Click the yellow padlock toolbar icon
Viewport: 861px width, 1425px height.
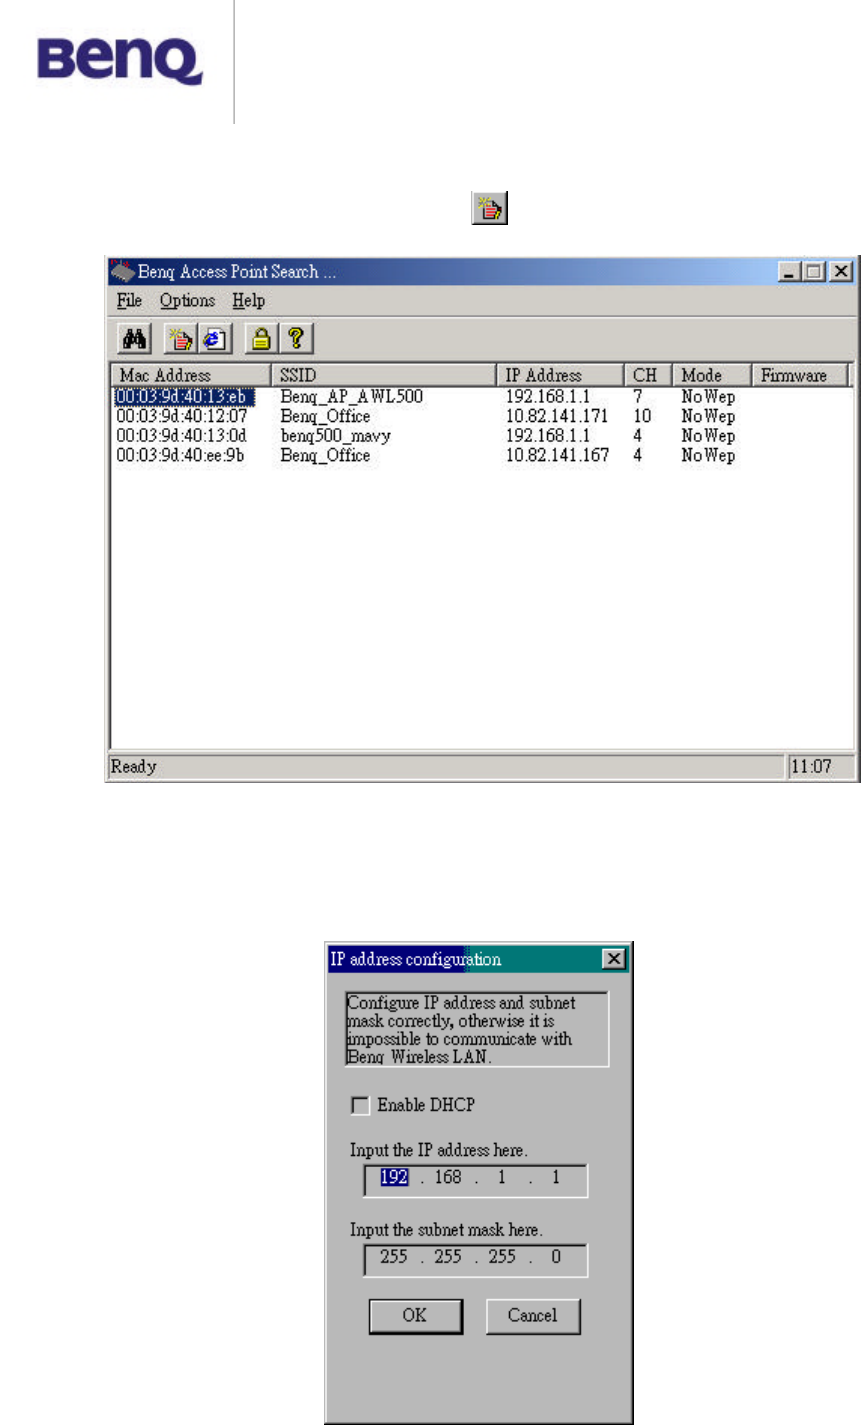click(261, 339)
